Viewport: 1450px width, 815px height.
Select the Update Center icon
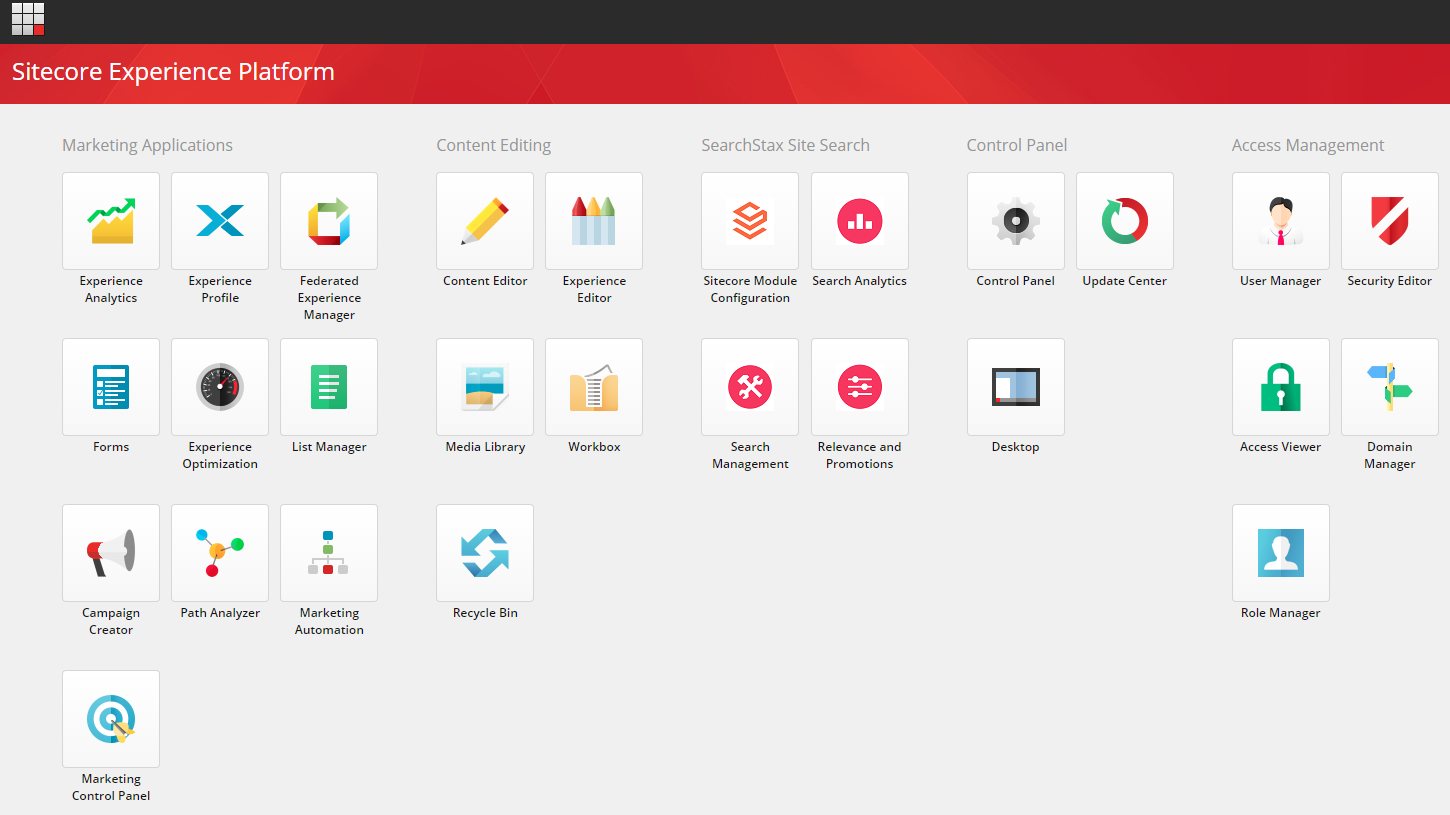(1124, 220)
